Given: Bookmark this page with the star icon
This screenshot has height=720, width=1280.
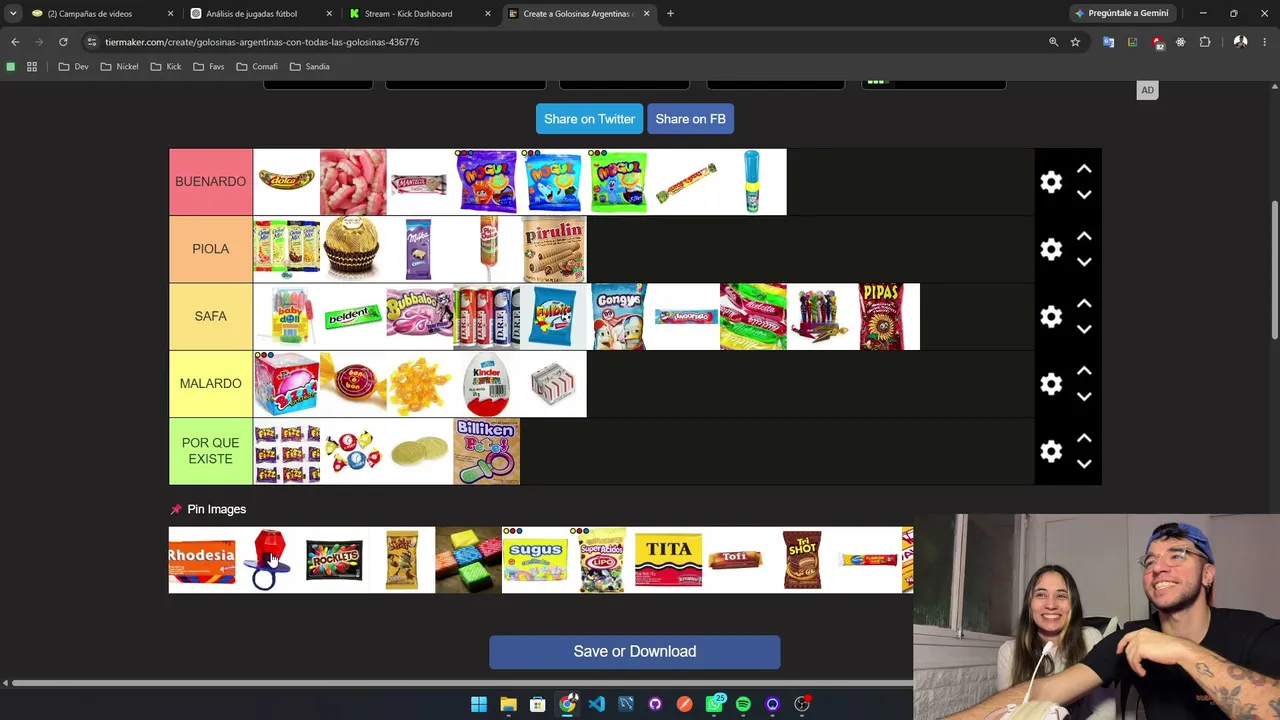Looking at the screenshot, I should (x=1075, y=42).
